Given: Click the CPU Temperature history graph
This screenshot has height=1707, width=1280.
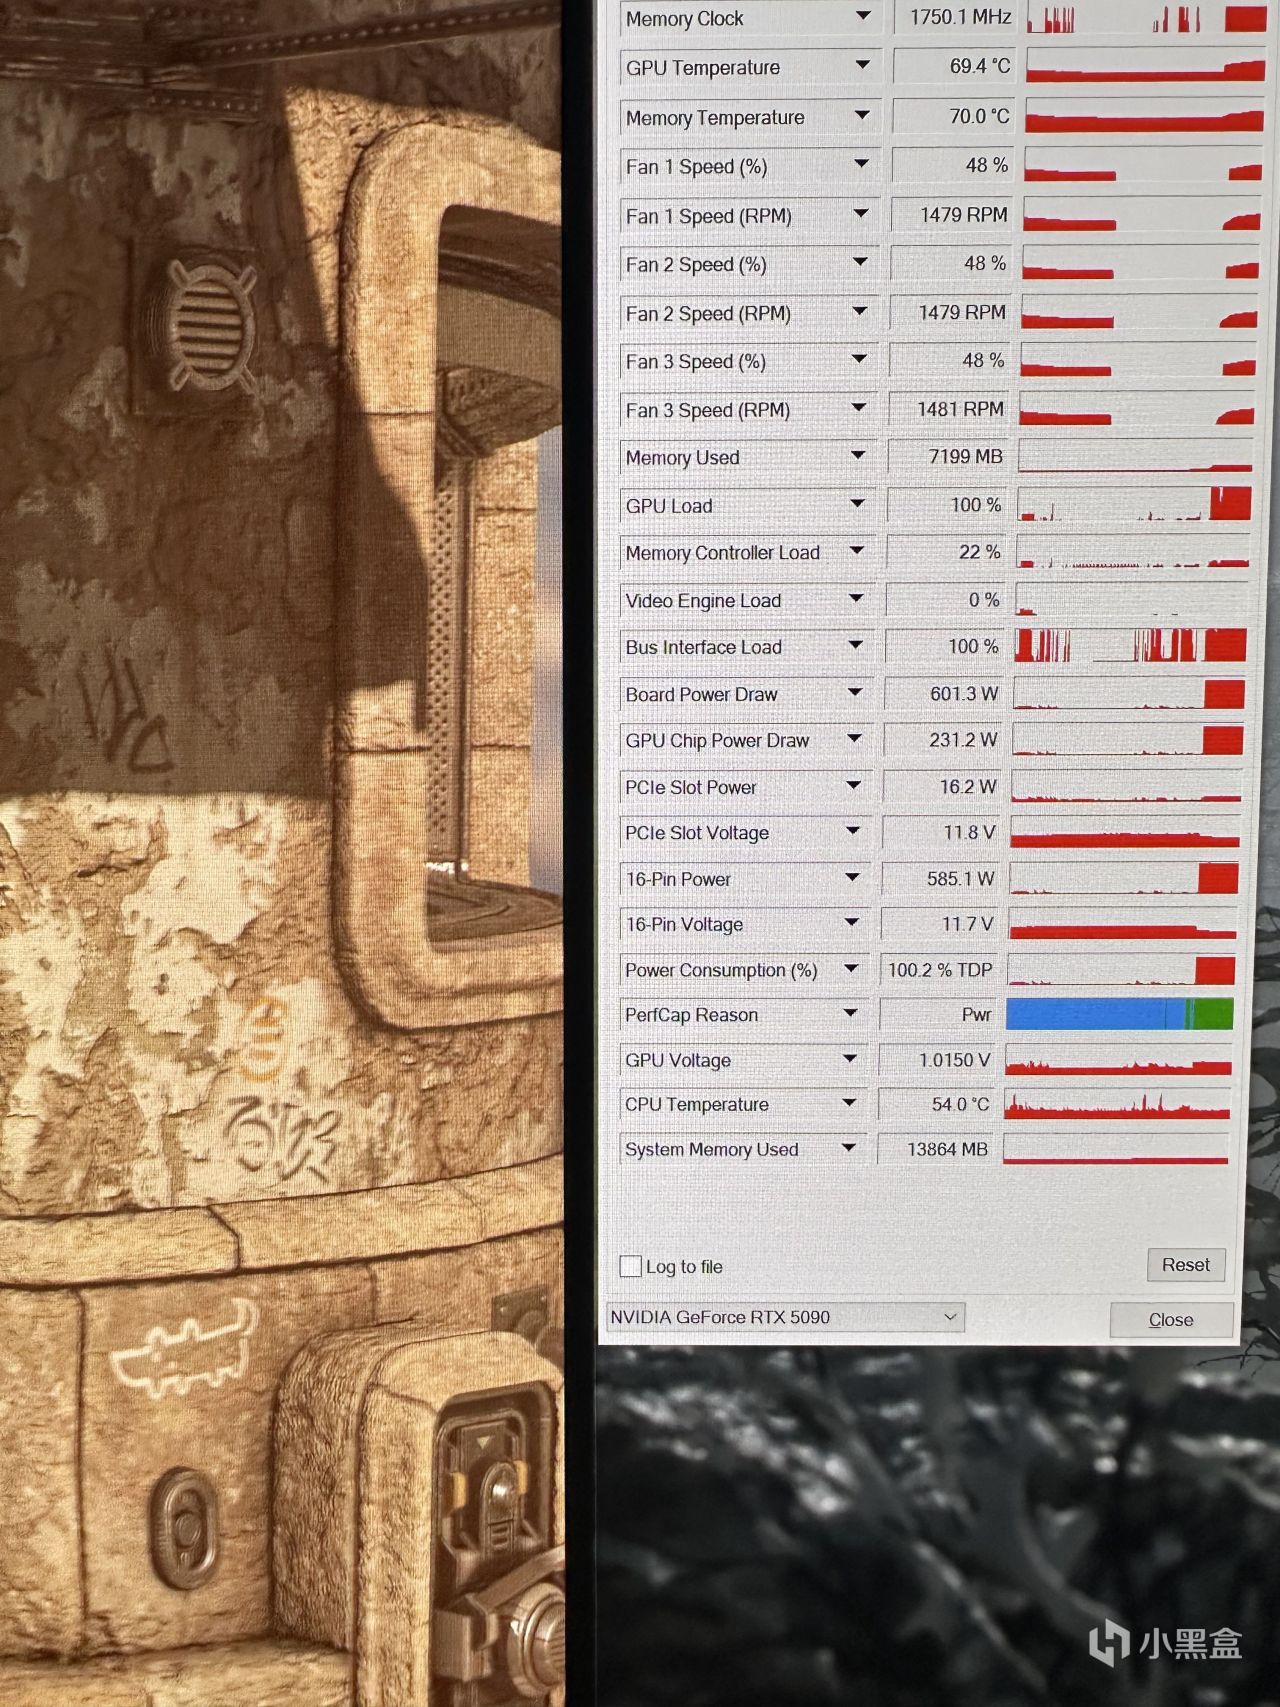Looking at the screenshot, I should [x=1117, y=1104].
